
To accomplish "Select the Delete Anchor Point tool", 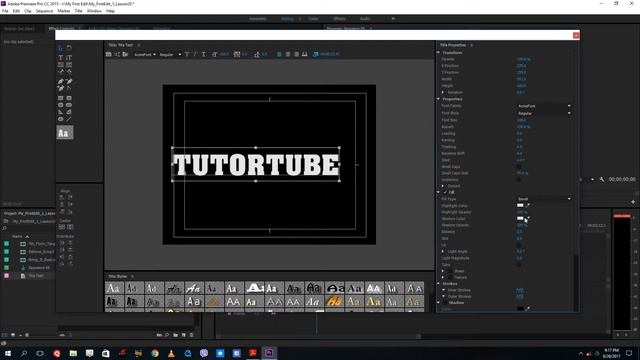I will pos(69,81).
